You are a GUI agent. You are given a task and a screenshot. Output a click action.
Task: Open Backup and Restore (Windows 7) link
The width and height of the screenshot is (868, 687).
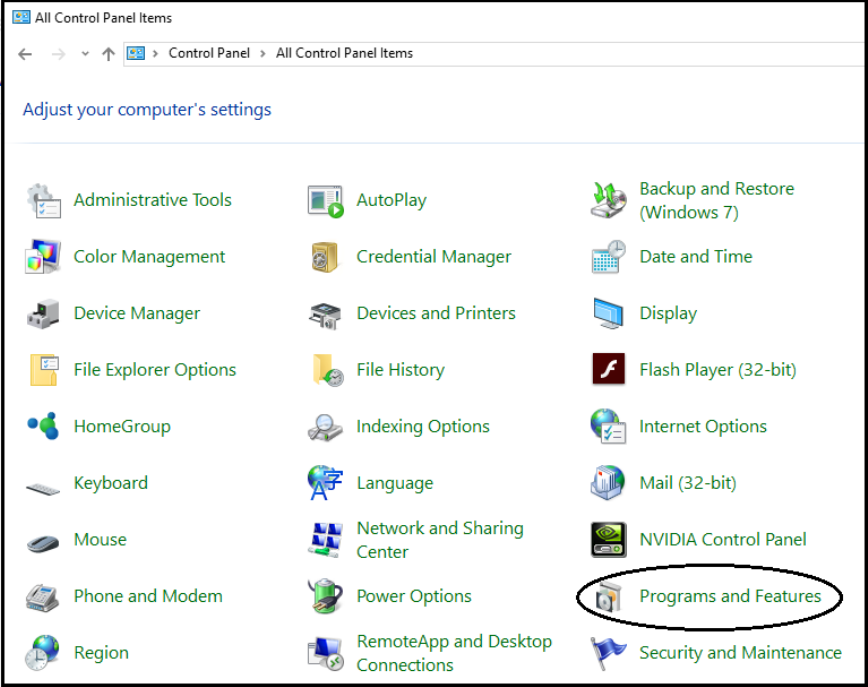pyautogui.click(x=717, y=200)
